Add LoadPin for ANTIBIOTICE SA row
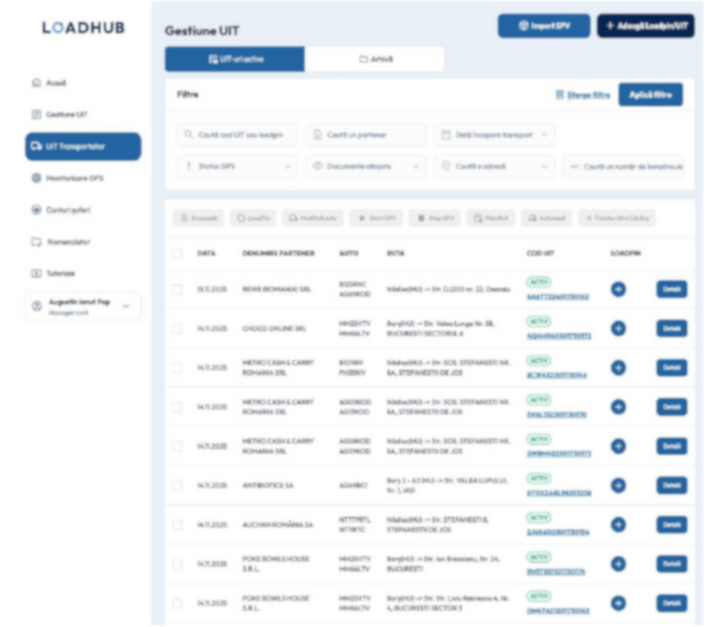Viewport: 706px width, 627px height. point(617,486)
